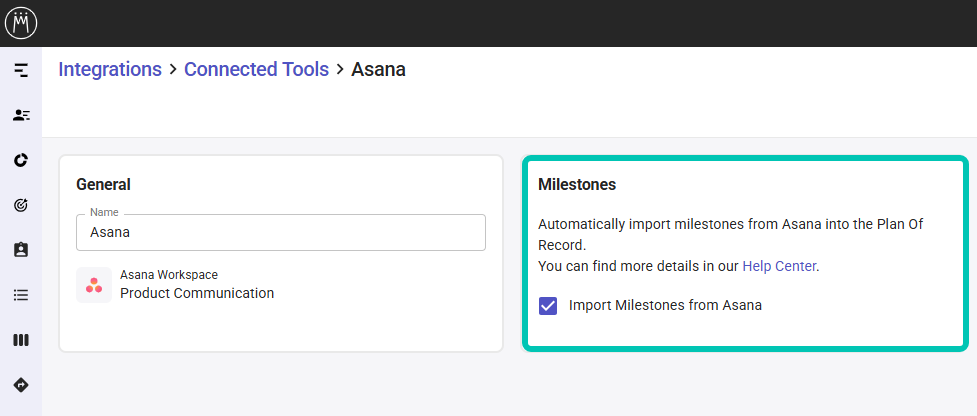The image size is (977, 416).
Task: Open the Help Center link
Action: 779,266
